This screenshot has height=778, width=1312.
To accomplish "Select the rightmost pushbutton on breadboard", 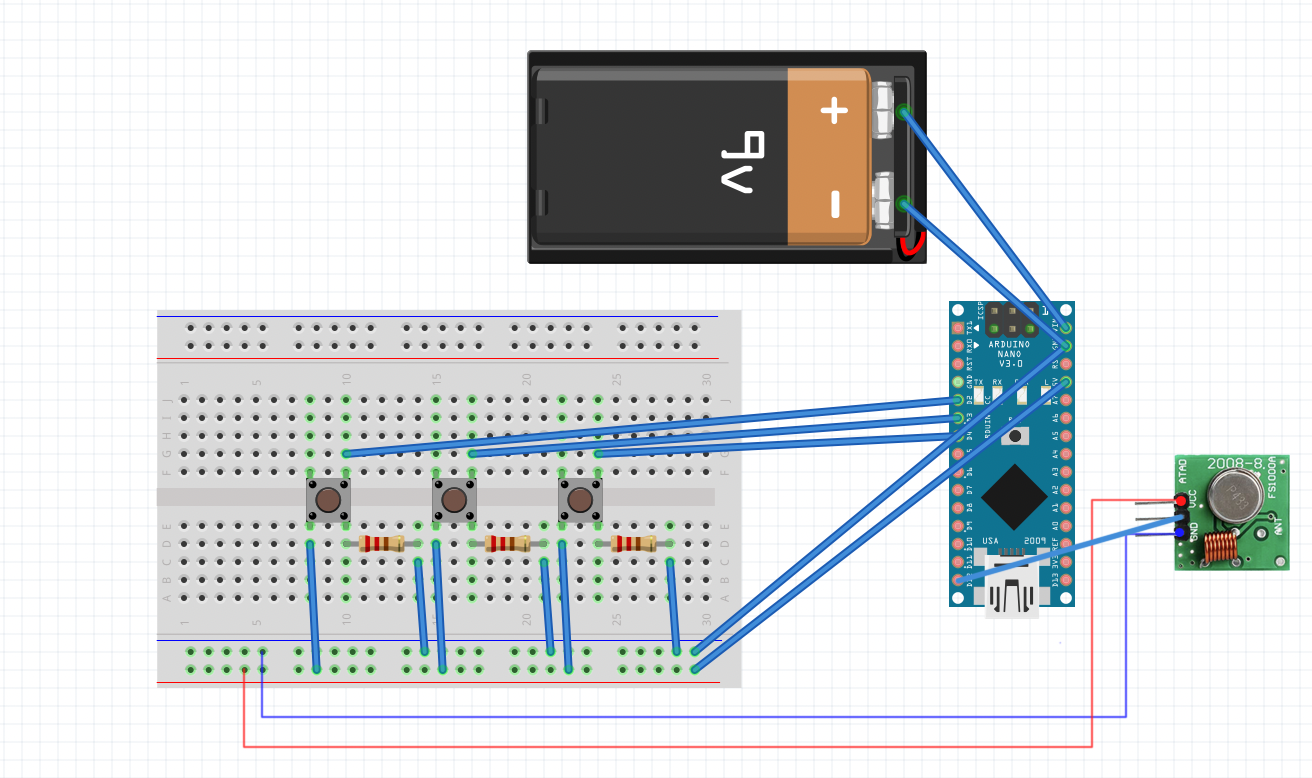I will click(x=580, y=500).
